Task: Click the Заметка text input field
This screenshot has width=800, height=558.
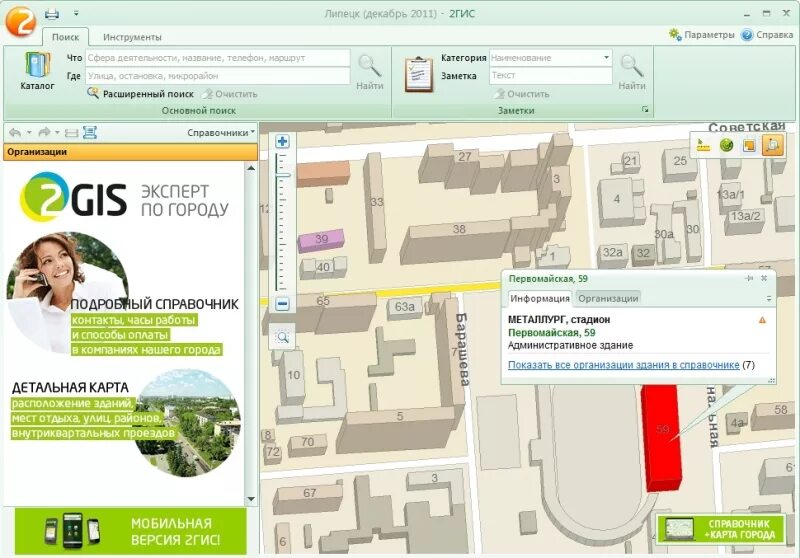Action: pyautogui.click(x=550, y=75)
